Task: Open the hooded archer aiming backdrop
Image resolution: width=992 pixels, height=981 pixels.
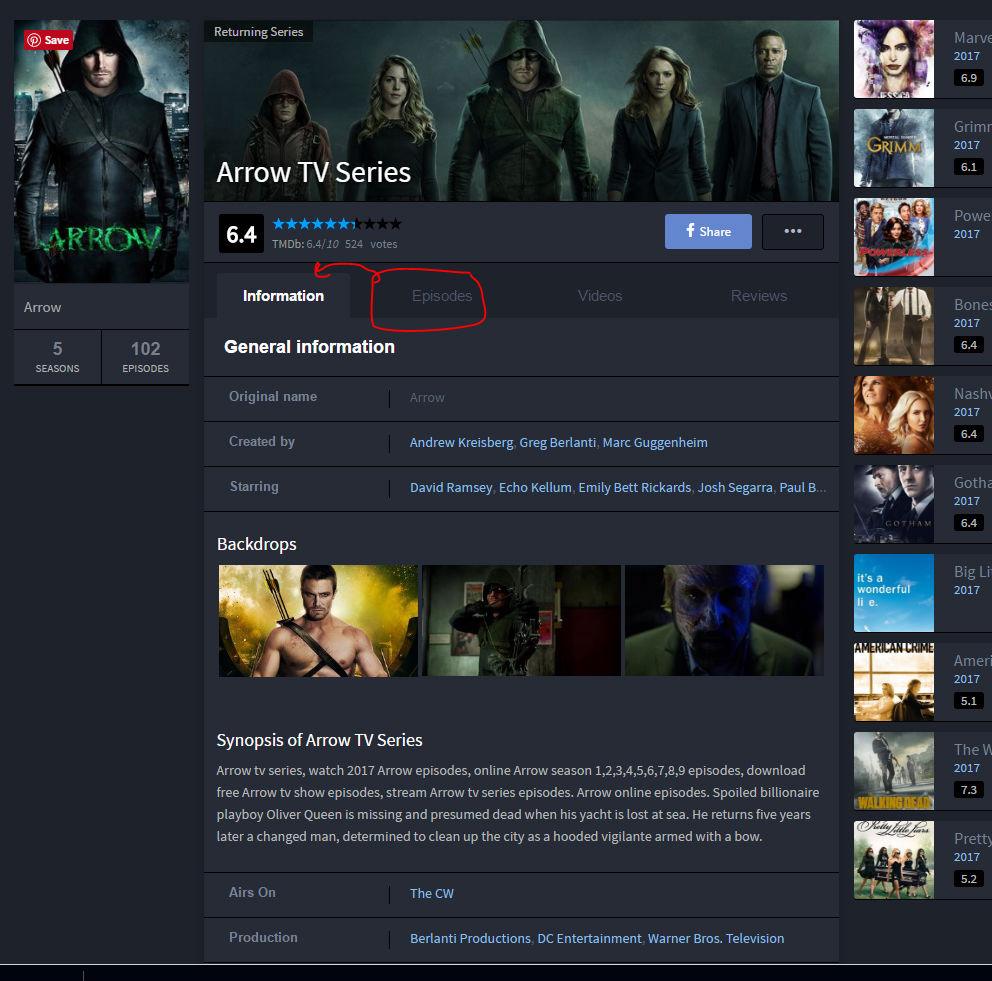Action: pos(521,620)
